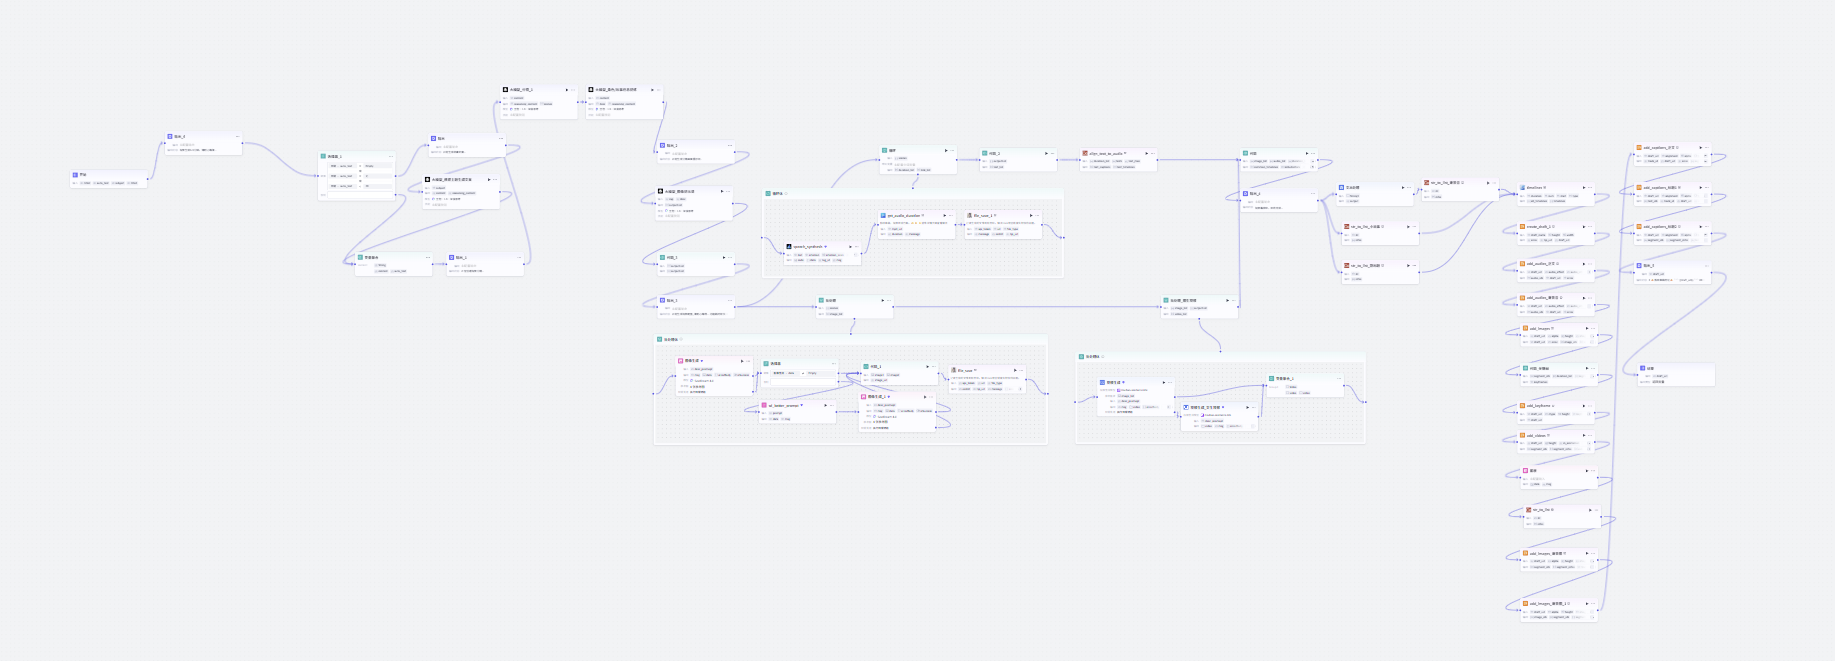
Task: Click the add_captions node icon at top right
Action: [x=1639, y=148]
